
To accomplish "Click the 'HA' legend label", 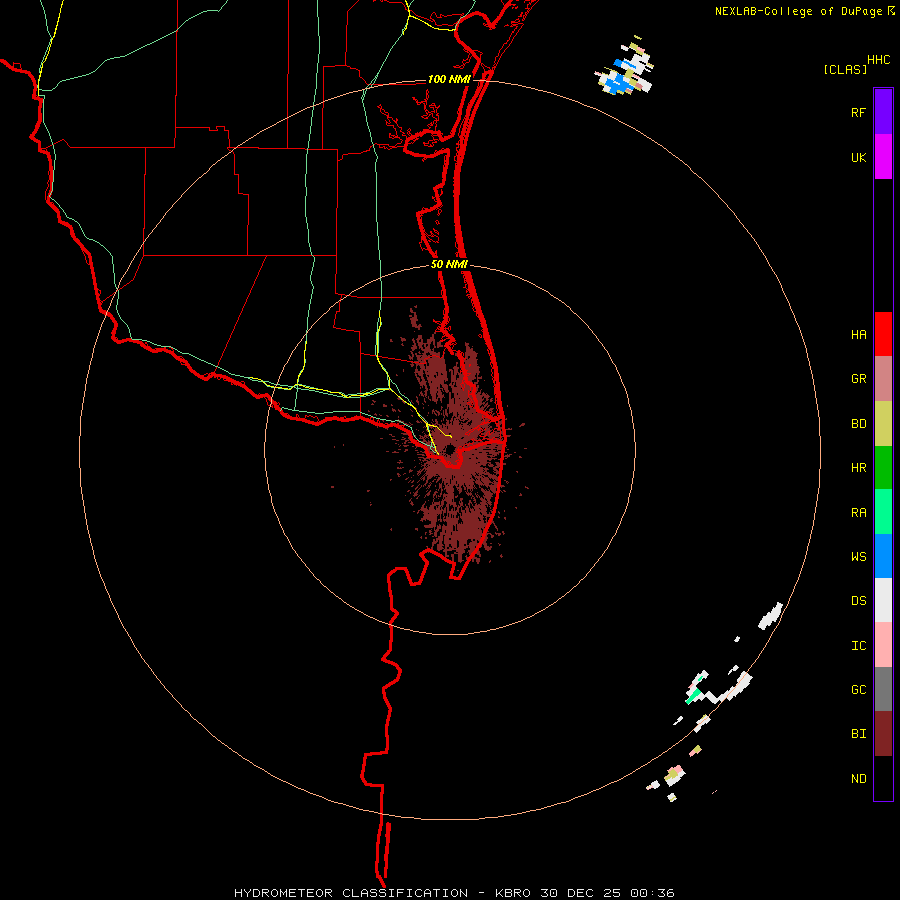I will pyautogui.click(x=858, y=335).
